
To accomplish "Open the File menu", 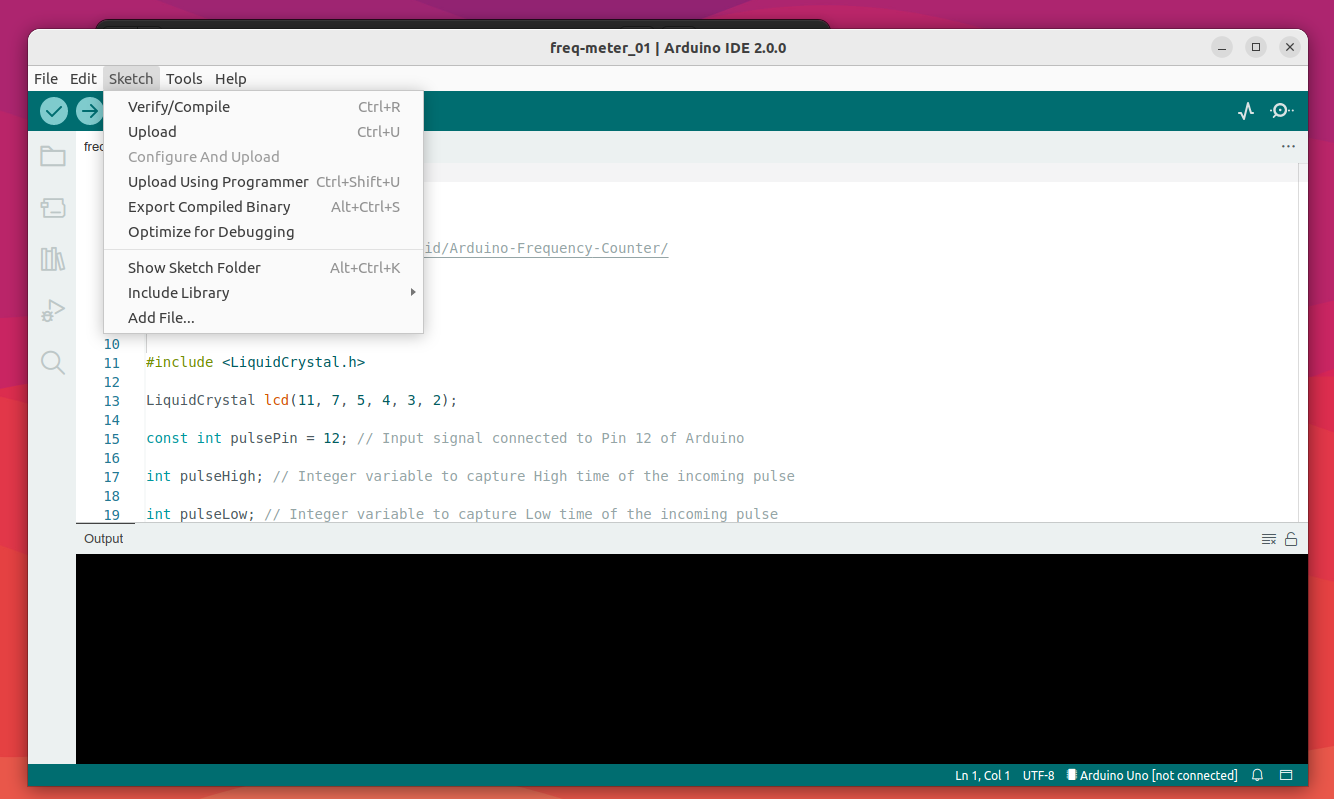I will [x=46, y=79].
